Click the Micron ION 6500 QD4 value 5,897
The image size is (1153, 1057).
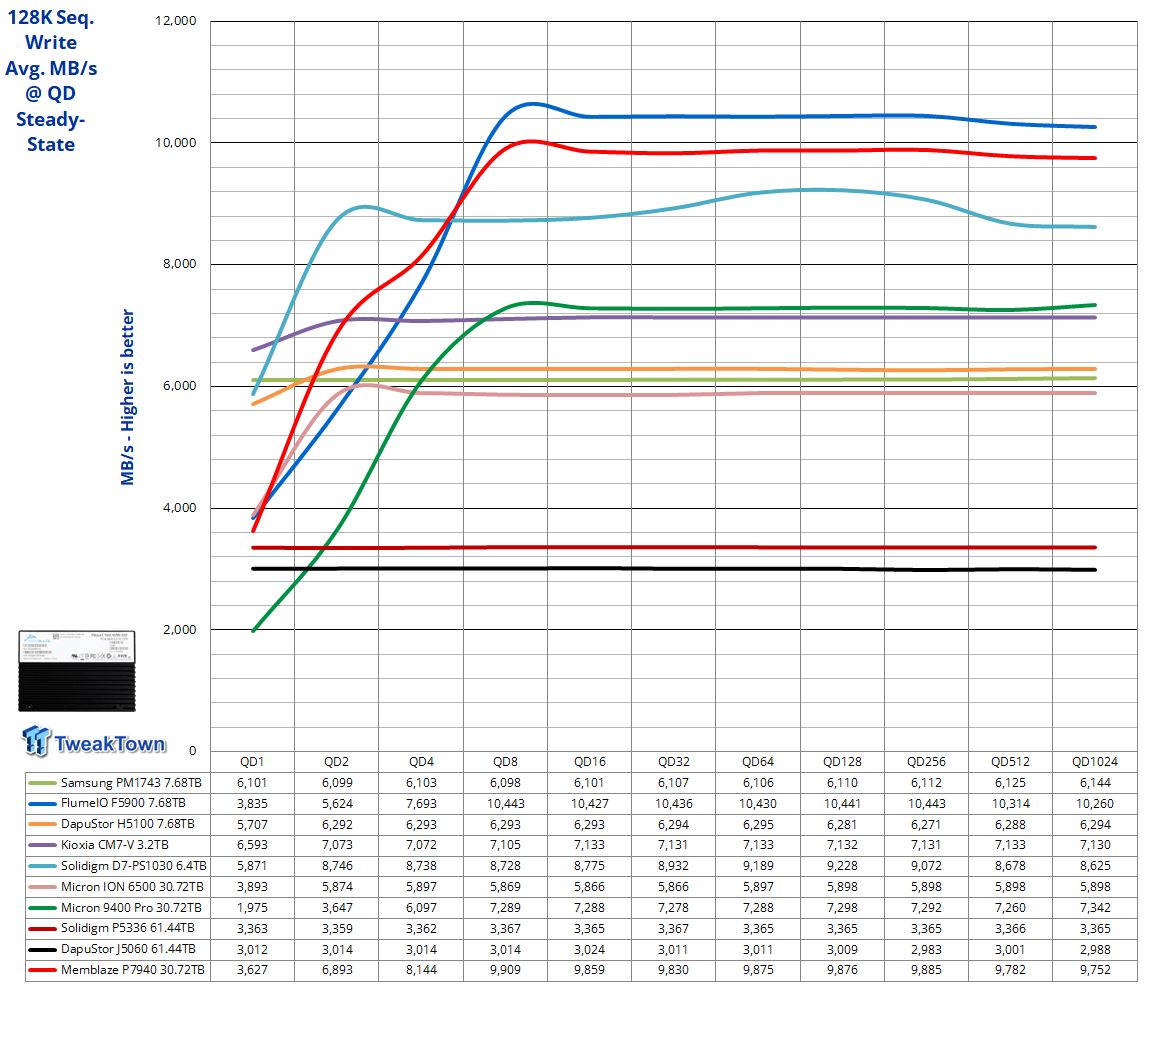(x=421, y=887)
